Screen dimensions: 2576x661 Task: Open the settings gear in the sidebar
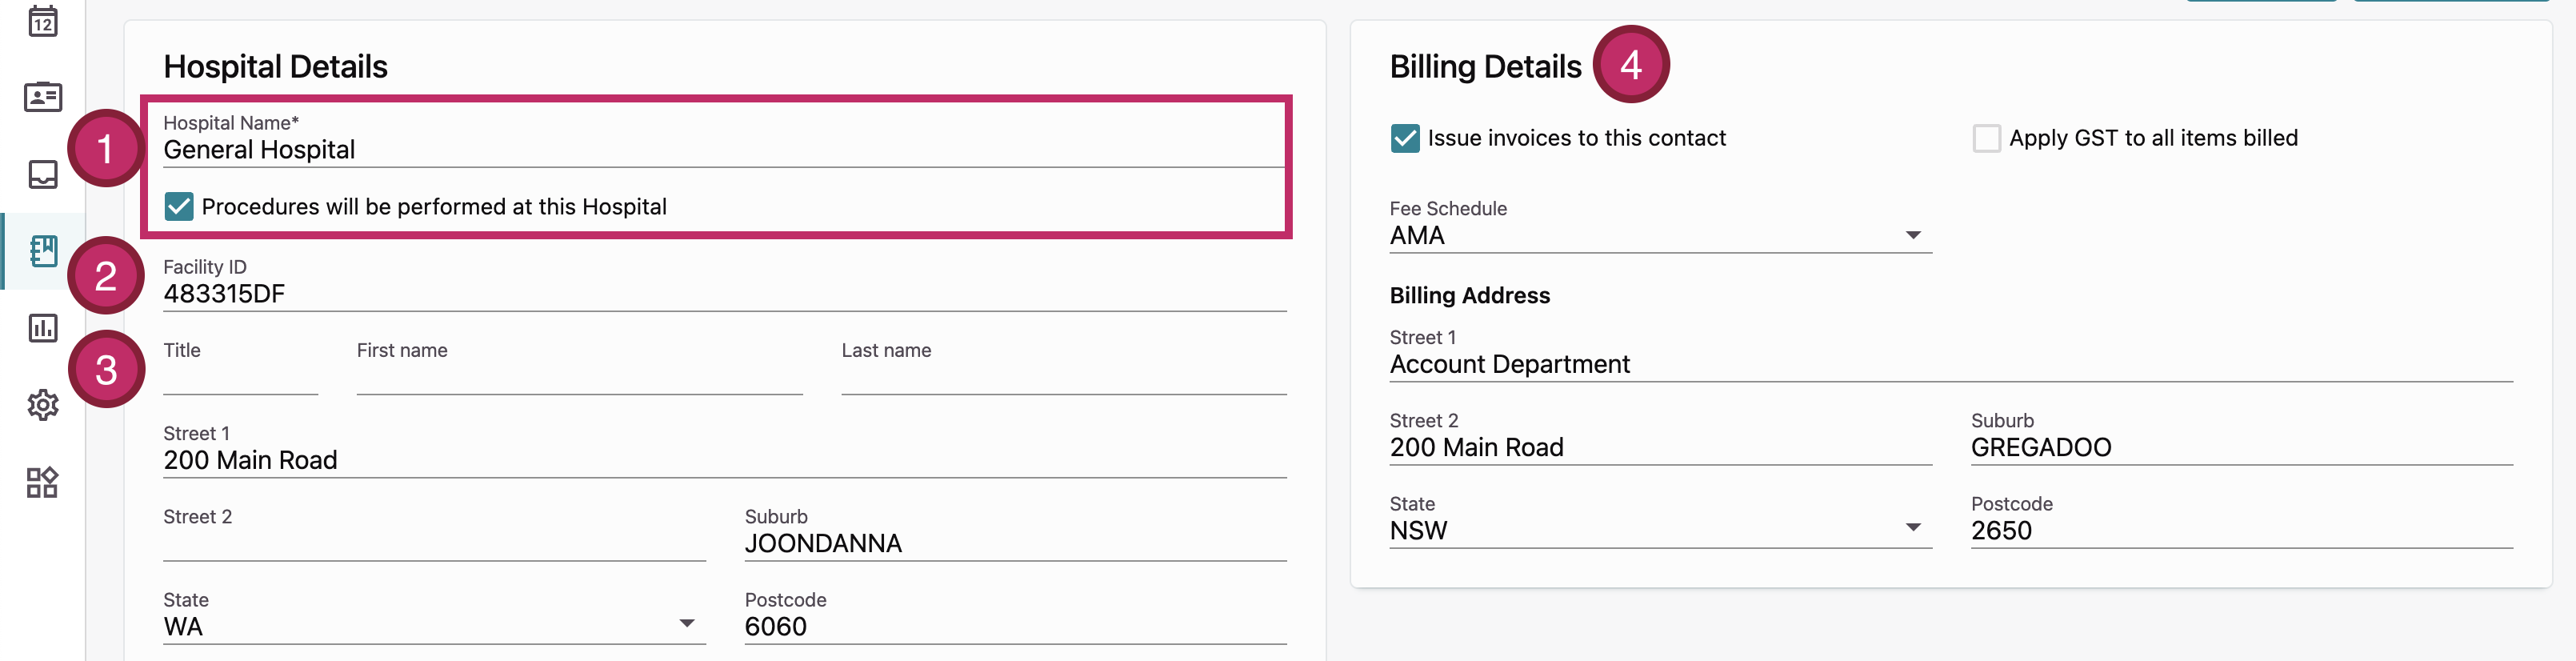click(x=42, y=405)
